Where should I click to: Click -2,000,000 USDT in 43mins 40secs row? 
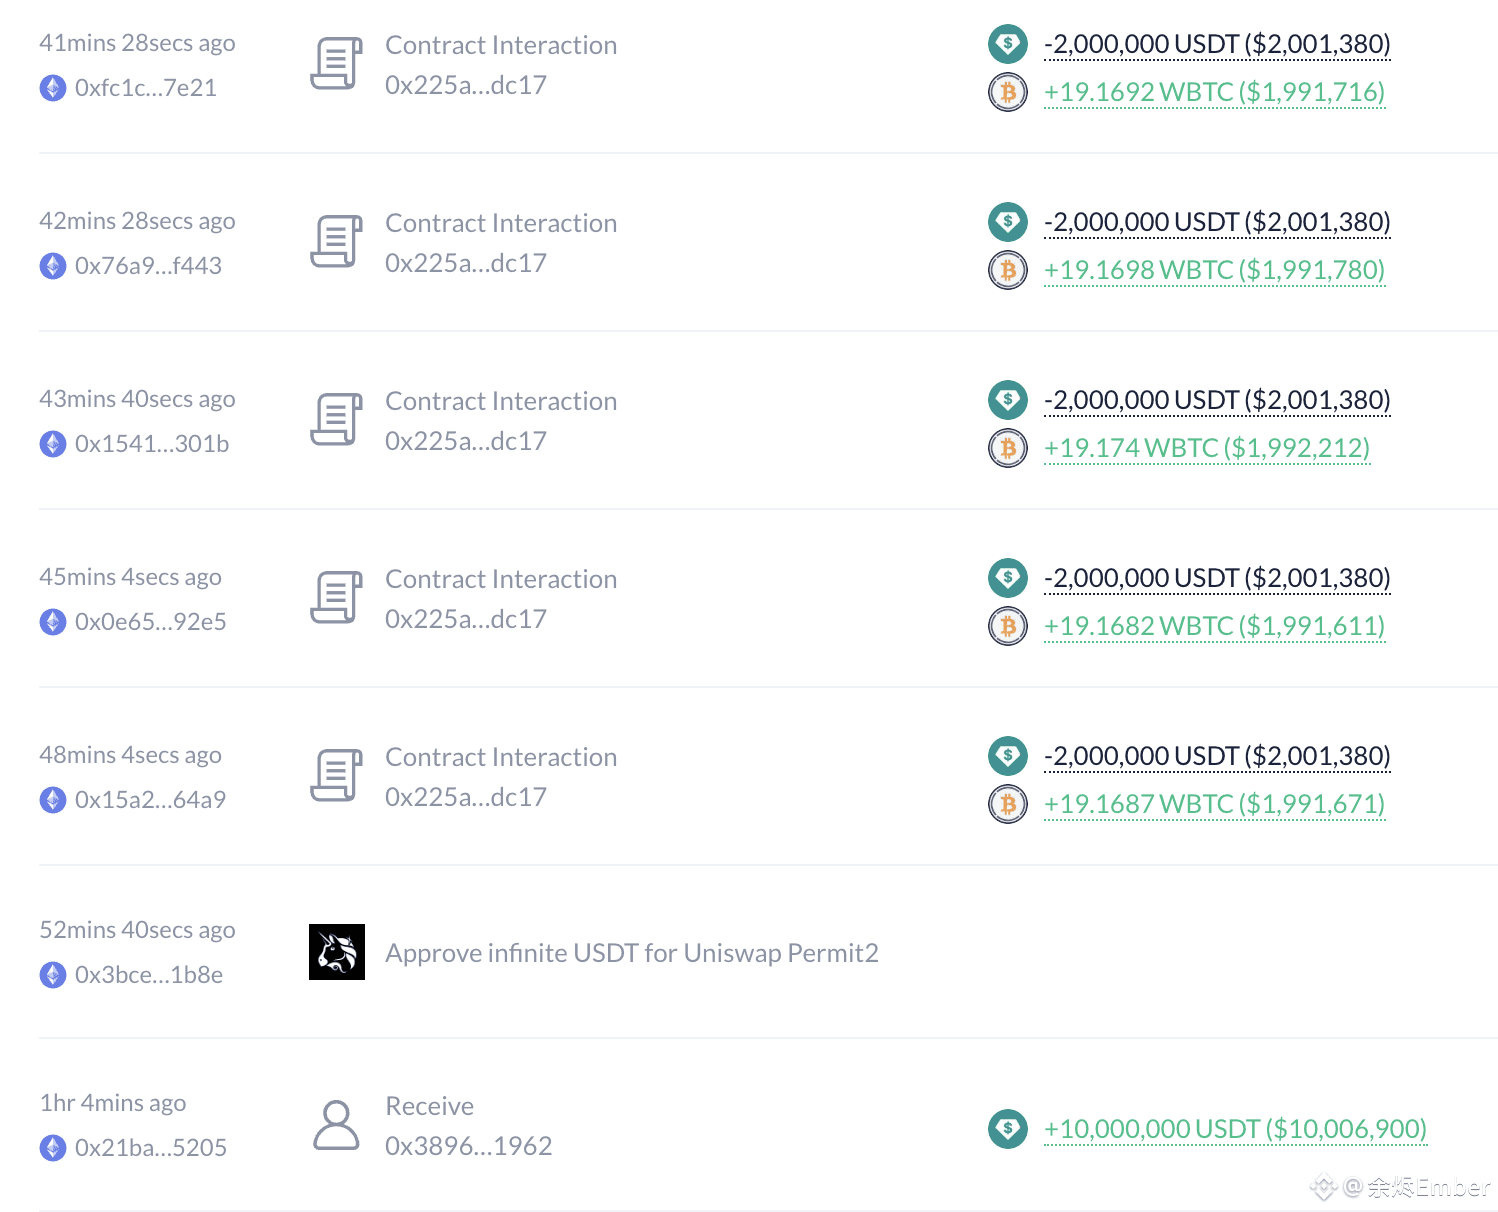tap(1217, 400)
